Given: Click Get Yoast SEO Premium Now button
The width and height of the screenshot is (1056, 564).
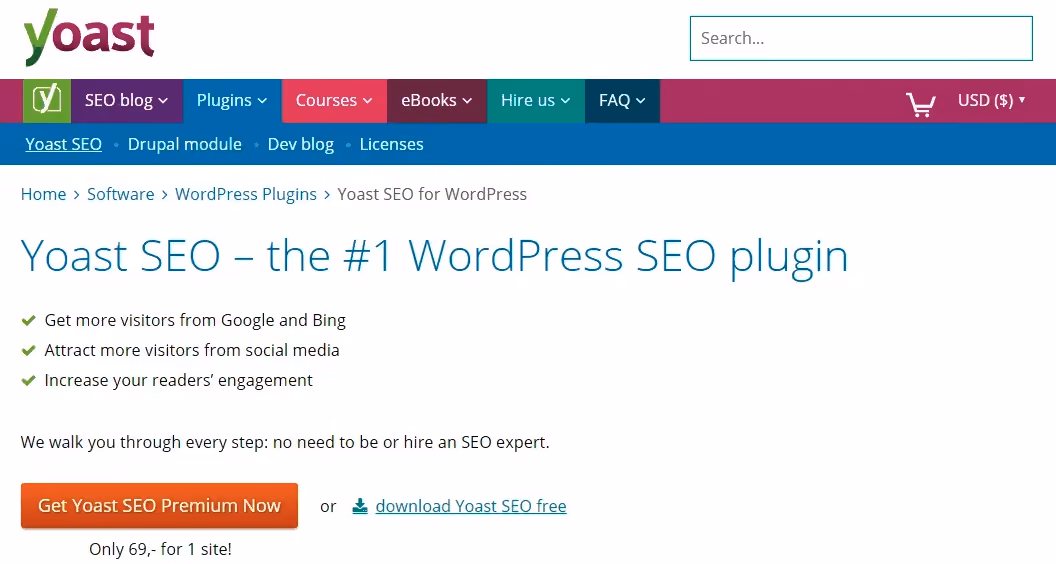Looking at the screenshot, I should coord(159,505).
